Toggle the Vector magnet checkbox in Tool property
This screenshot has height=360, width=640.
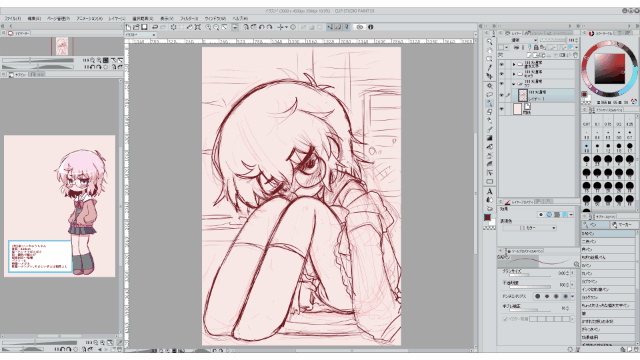[x=505, y=319]
